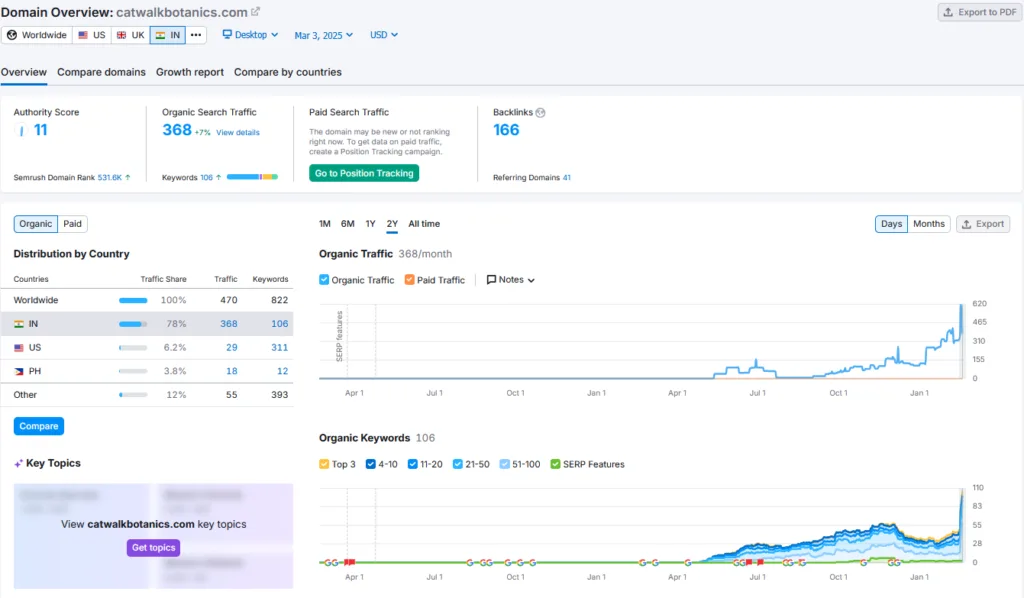The width and height of the screenshot is (1024, 598).
Task: Toggle the 21-50 keywords checkbox
Action: pos(458,464)
